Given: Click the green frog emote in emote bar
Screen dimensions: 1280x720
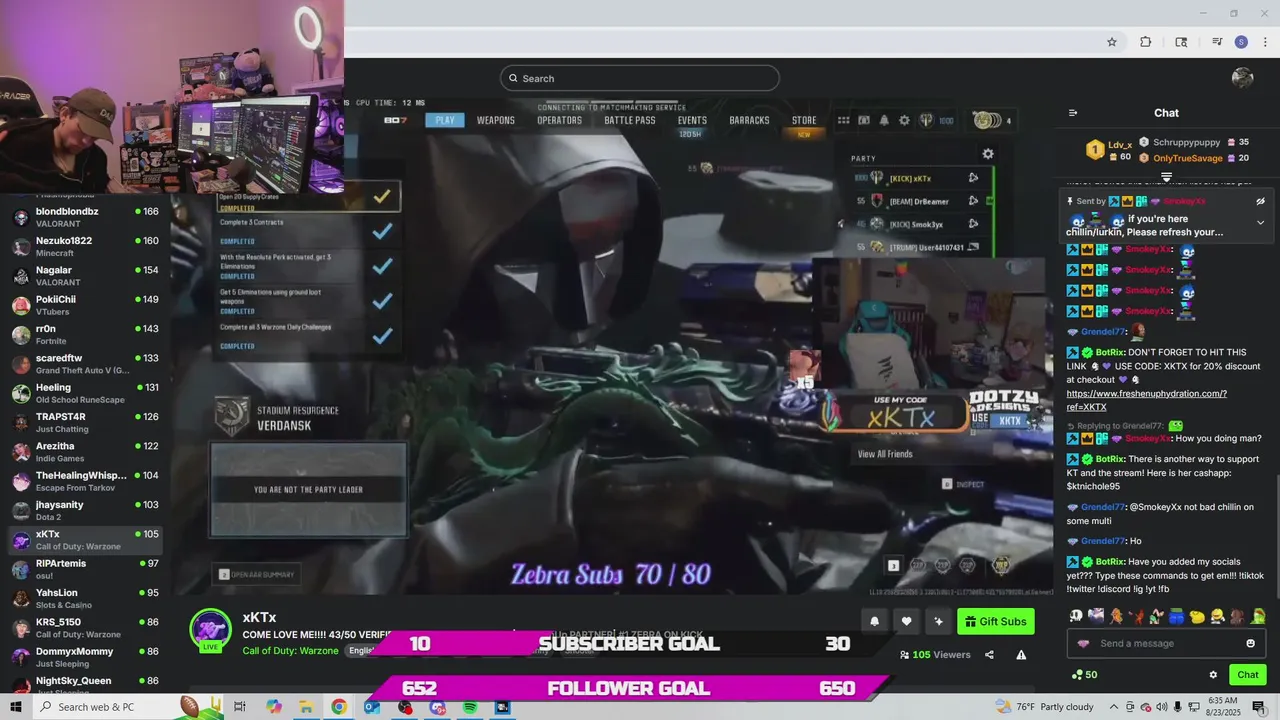Looking at the screenshot, I should click(x=1258, y=616).
